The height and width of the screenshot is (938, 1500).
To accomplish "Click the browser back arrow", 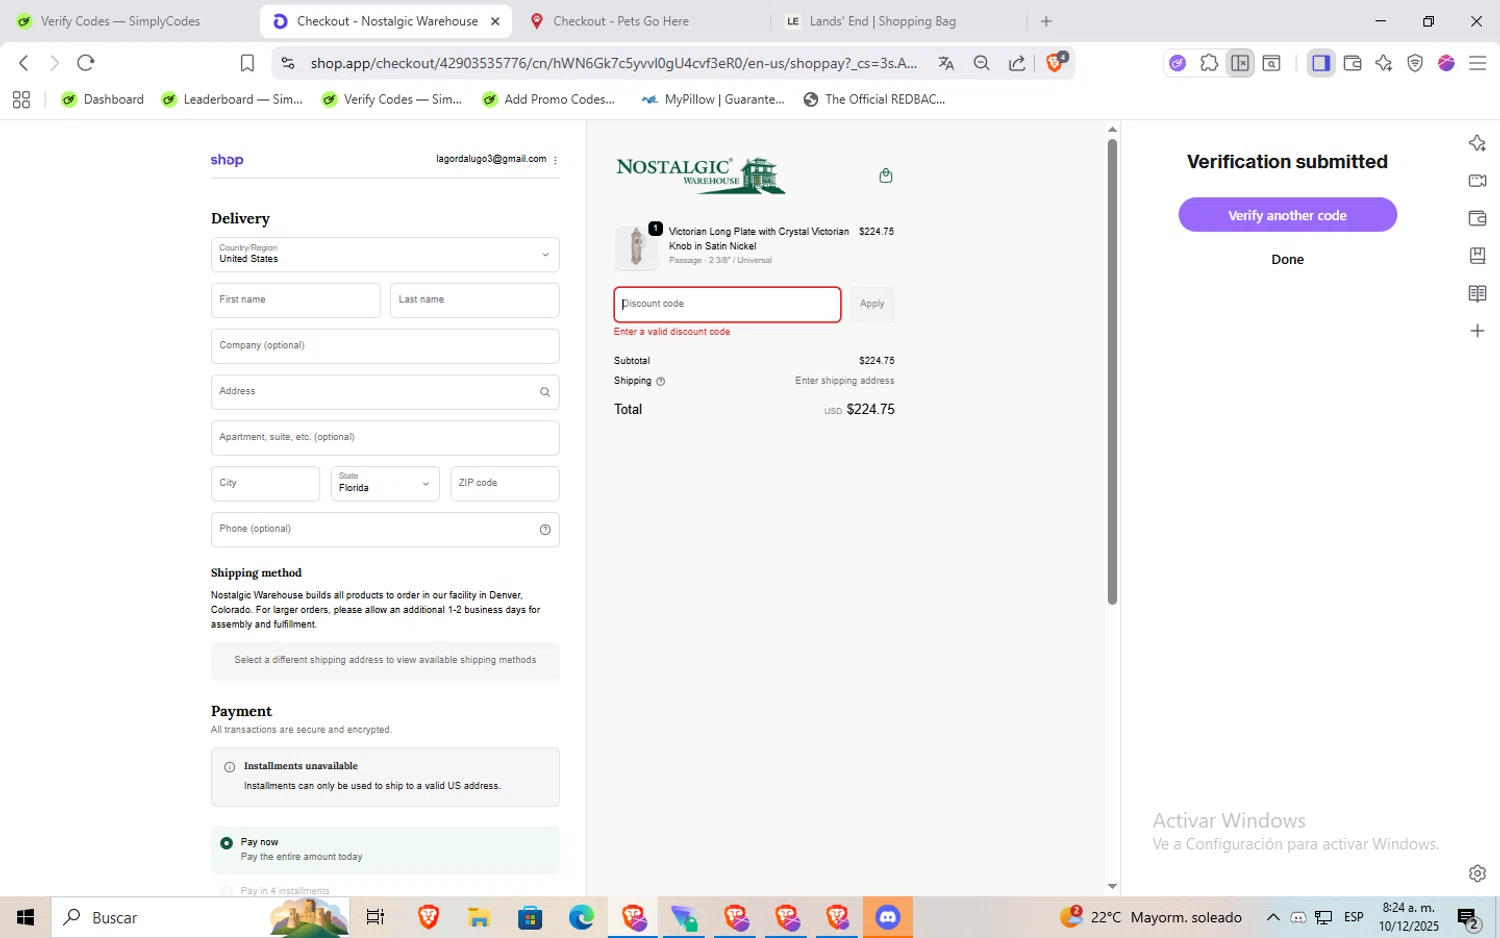I will (24, 63).
